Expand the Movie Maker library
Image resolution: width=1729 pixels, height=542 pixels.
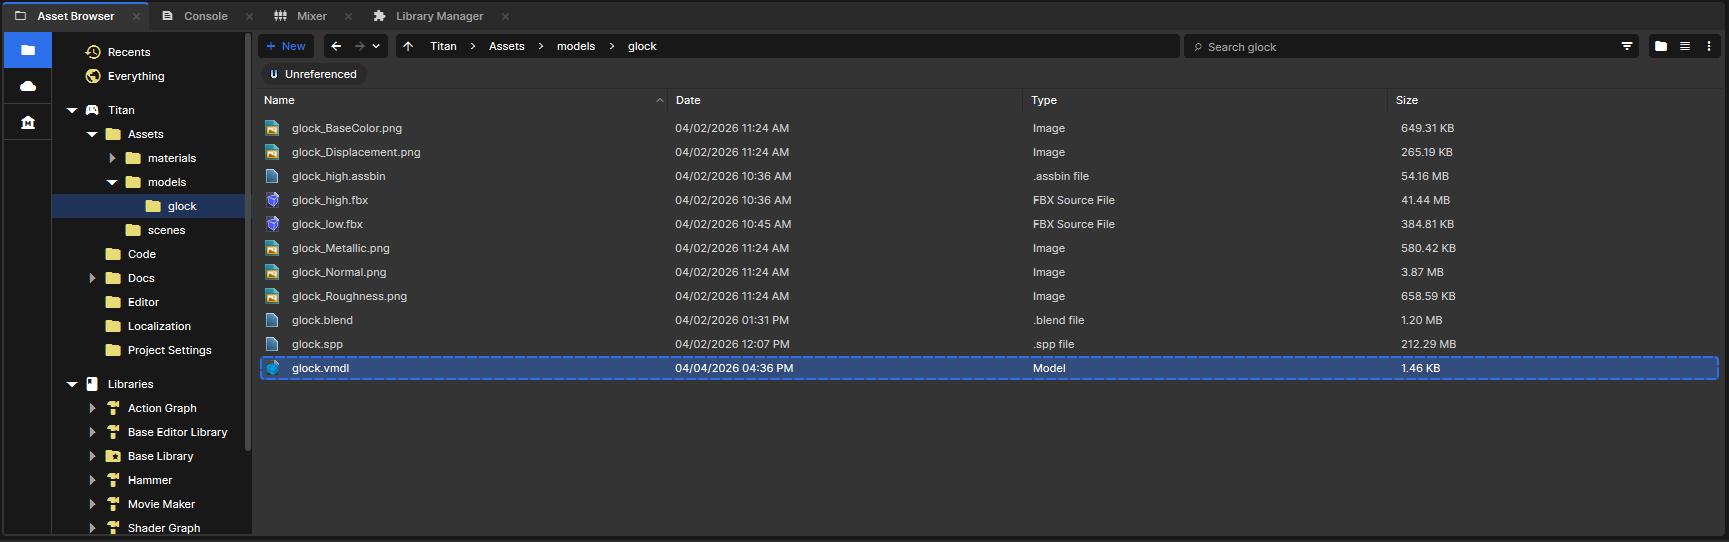coord(92,504)
